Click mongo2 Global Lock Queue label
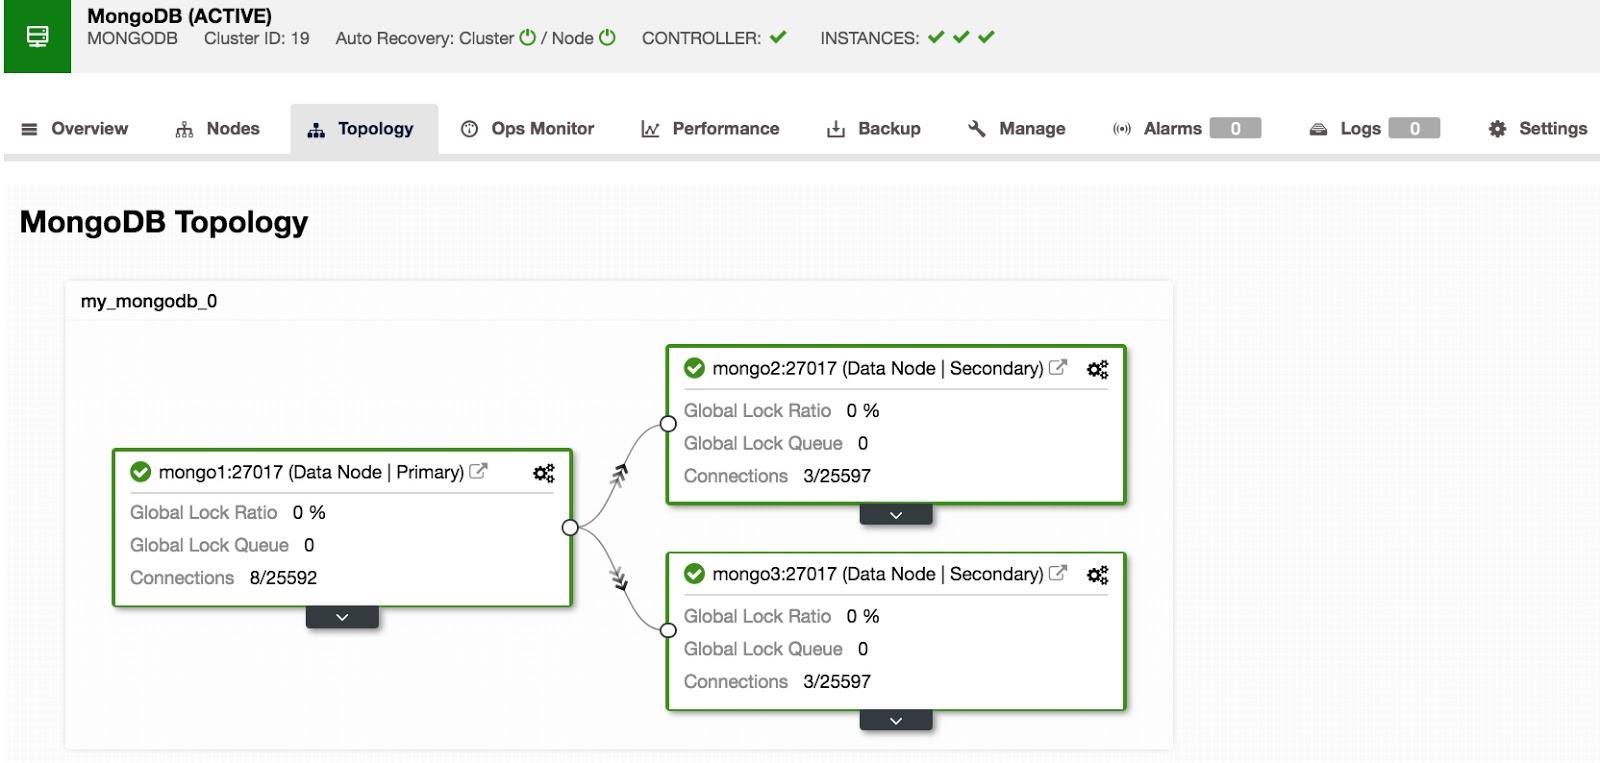This screenshot has width=1600, height=763. pos(763,443)
